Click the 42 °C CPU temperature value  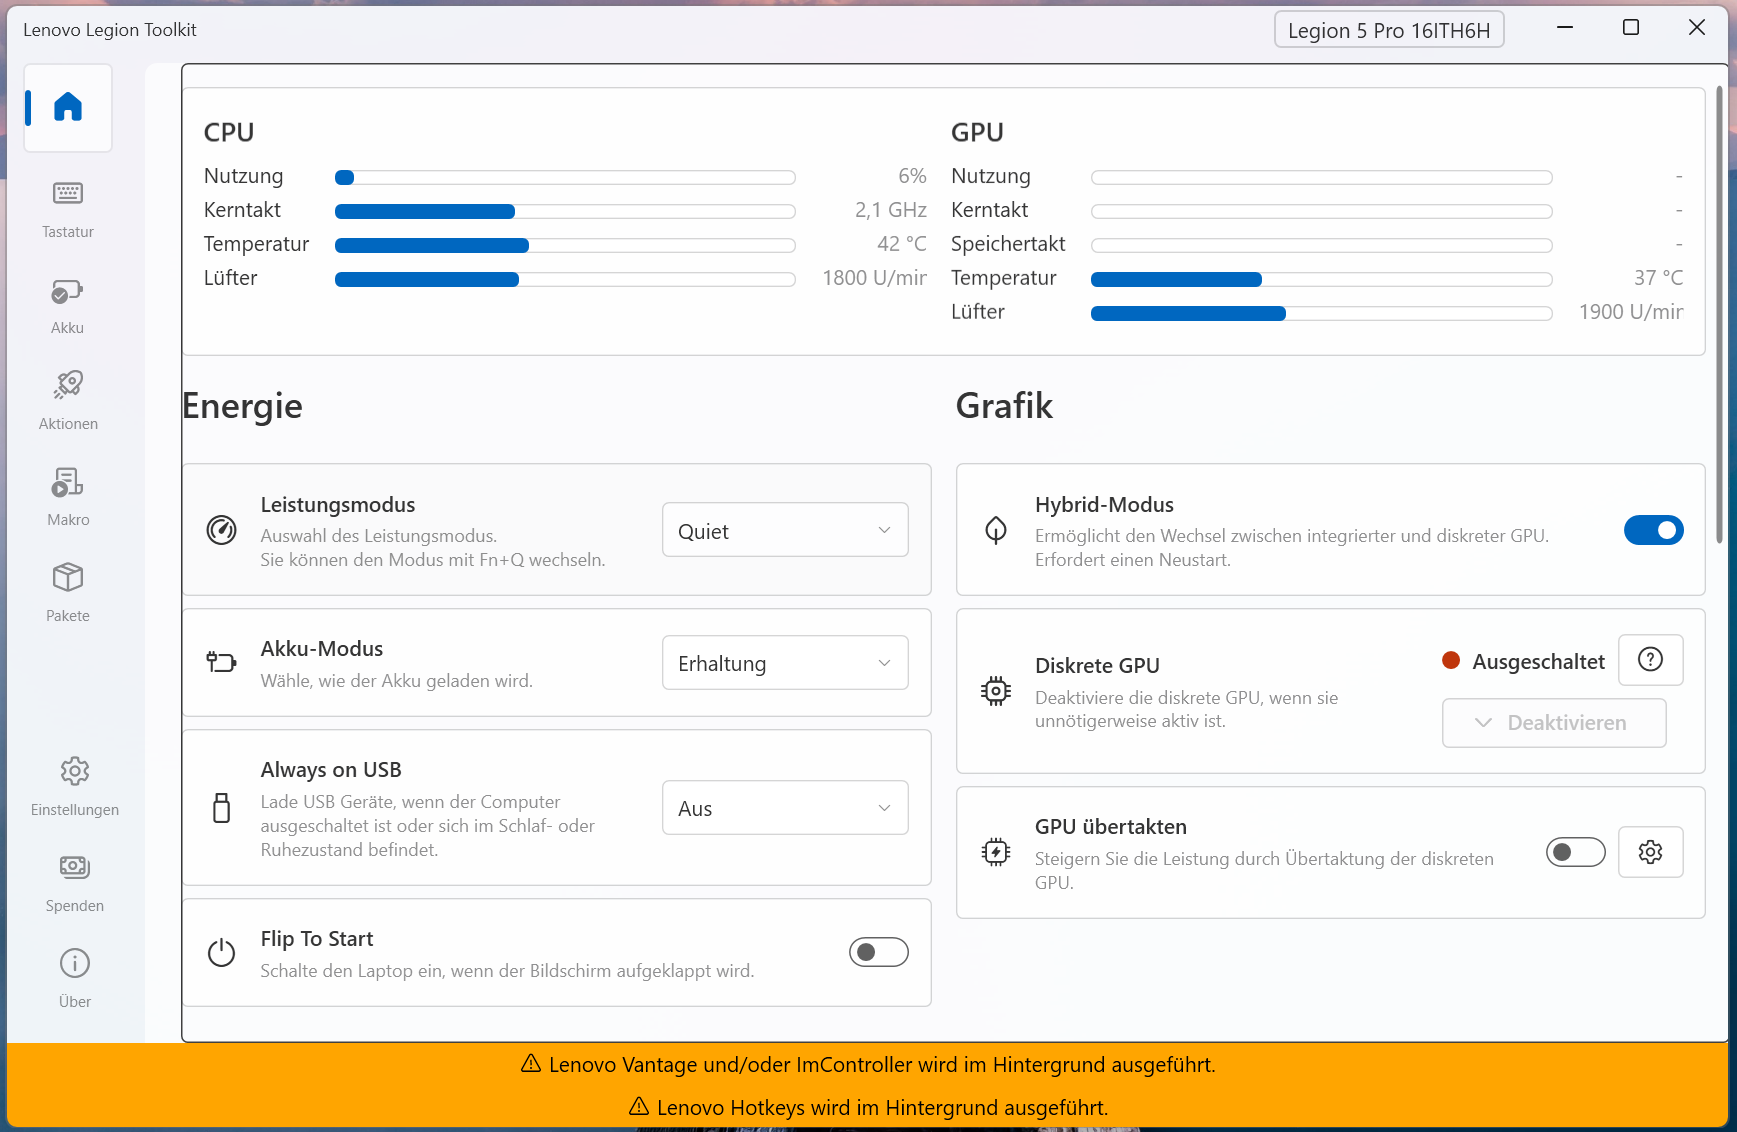pyautogui.click(x=902, y=244)
